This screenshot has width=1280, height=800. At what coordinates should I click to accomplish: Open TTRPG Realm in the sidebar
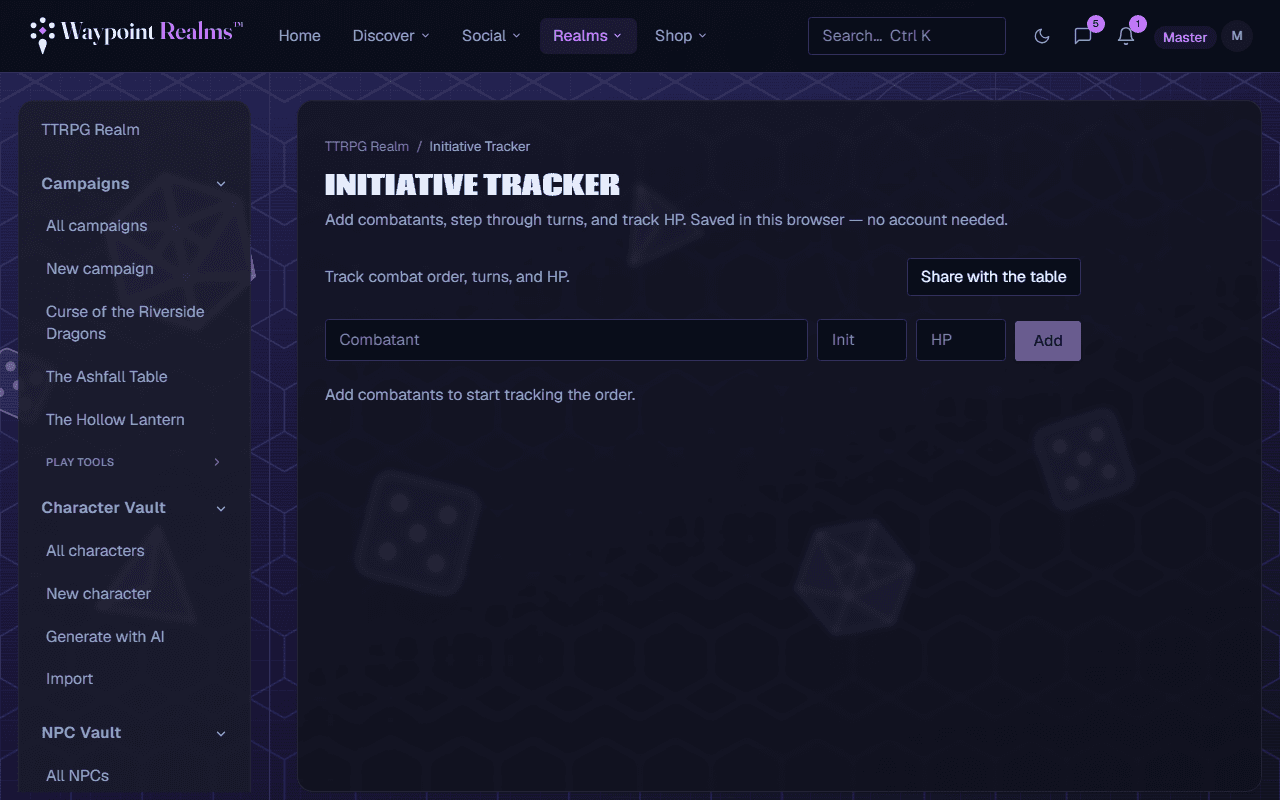pyautogui.click(x=90, y=130)
